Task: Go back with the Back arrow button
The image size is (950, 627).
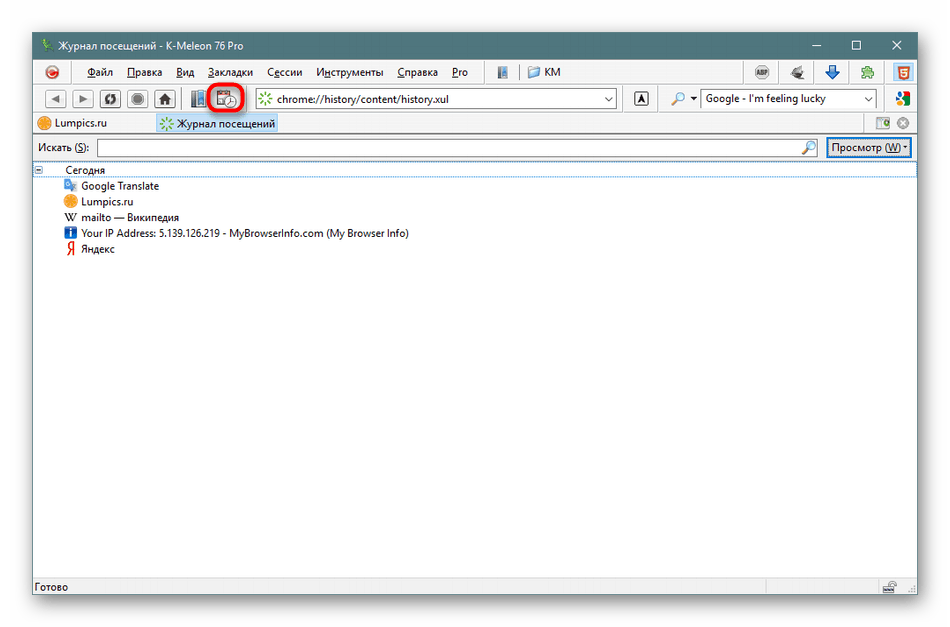Action: click(56, 99)
